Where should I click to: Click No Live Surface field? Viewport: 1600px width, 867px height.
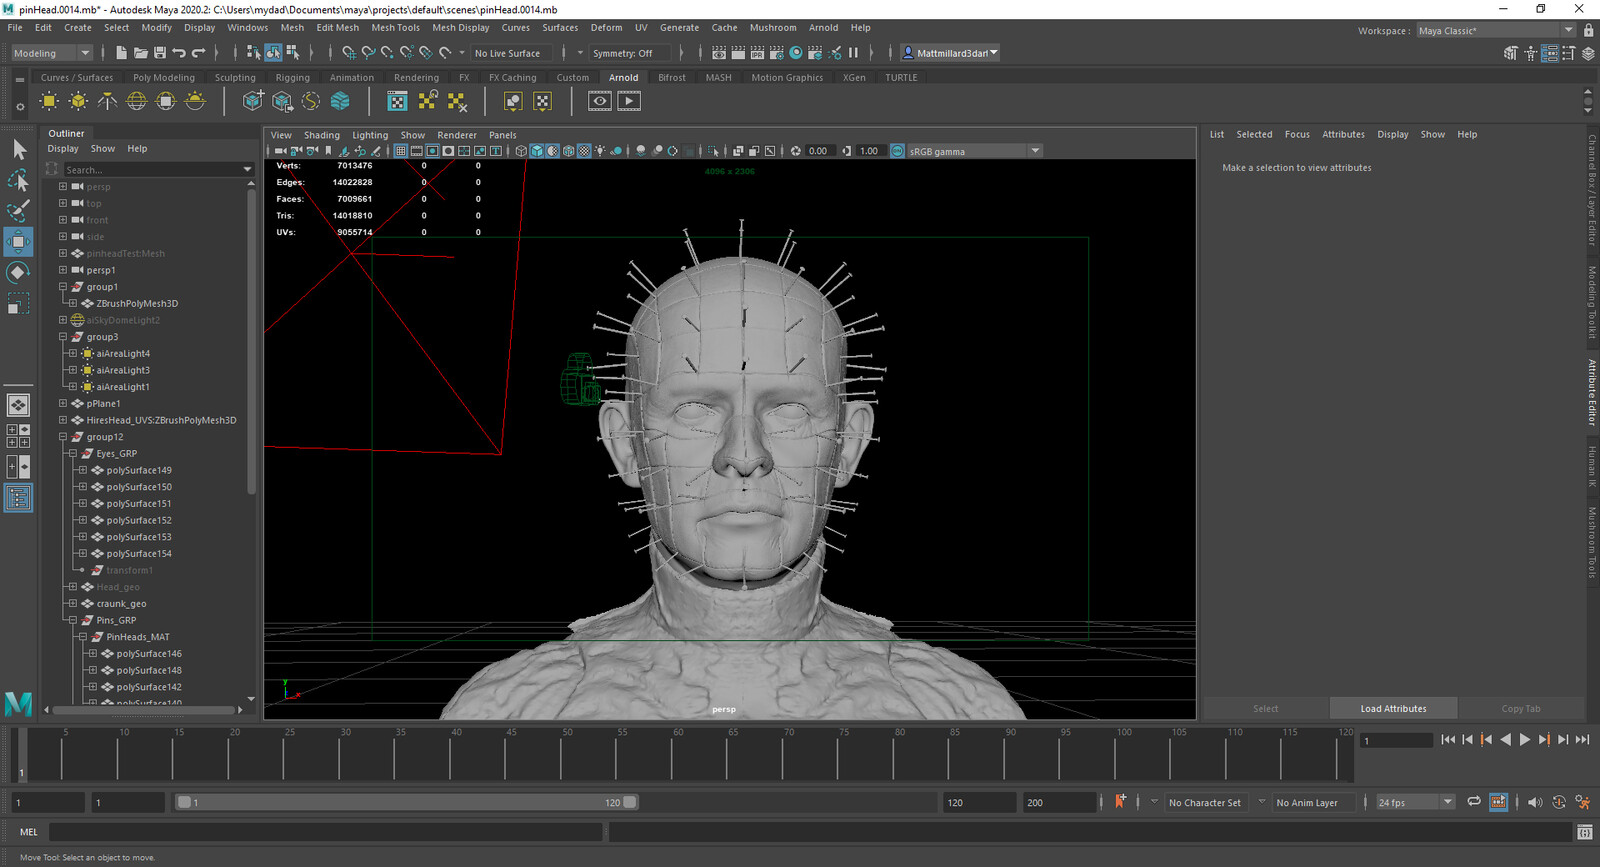(510, 53)
